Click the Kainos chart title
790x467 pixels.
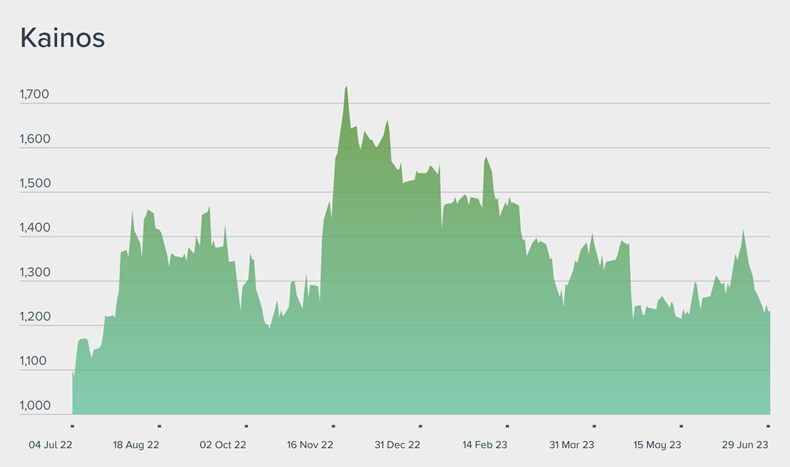(x=63, y=39)
